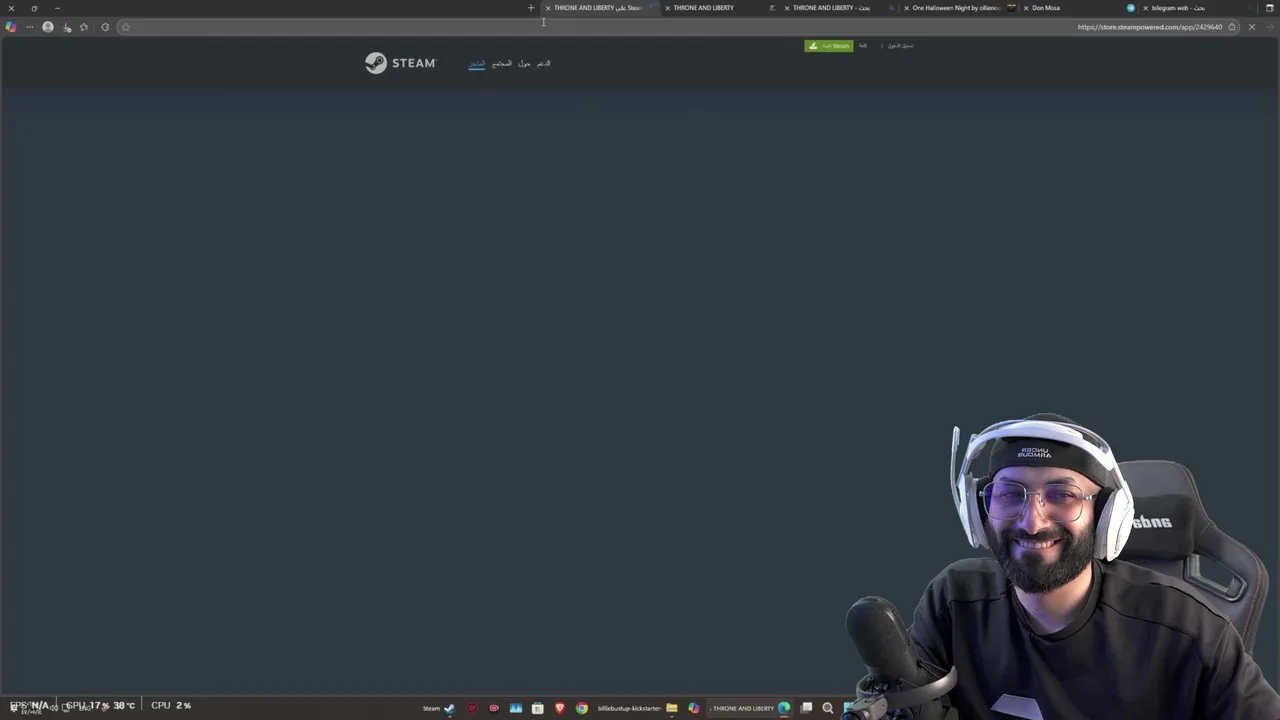Switch to 'THRONE AND LIBERTY على Steam' tab
The width and height of the screenshot is (1280, 720).
(x=600, y=8)
